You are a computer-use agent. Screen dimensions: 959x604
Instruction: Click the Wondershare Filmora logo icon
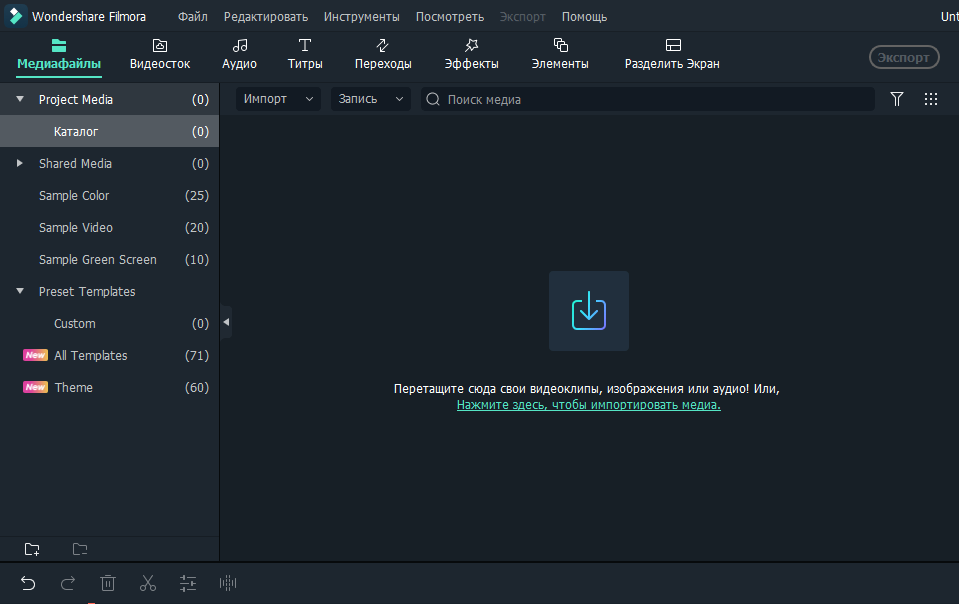(x=15, y=16)
